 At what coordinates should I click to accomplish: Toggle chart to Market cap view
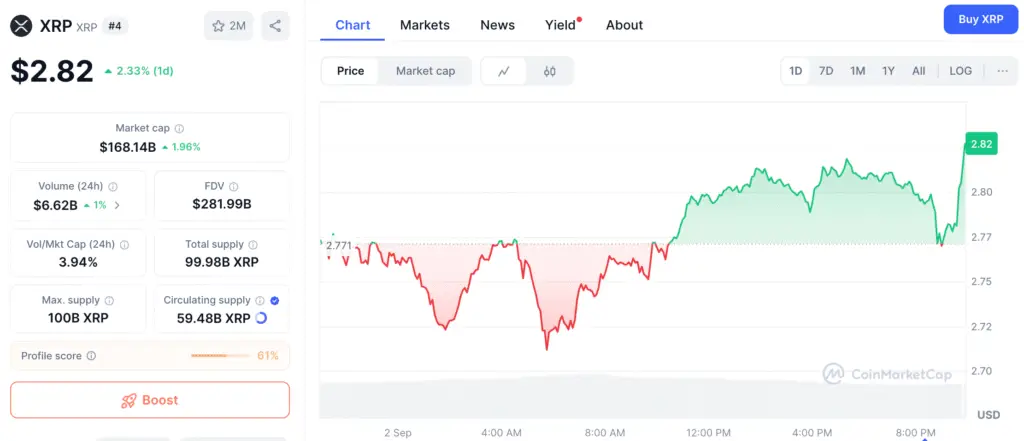[x=425, y=71]
